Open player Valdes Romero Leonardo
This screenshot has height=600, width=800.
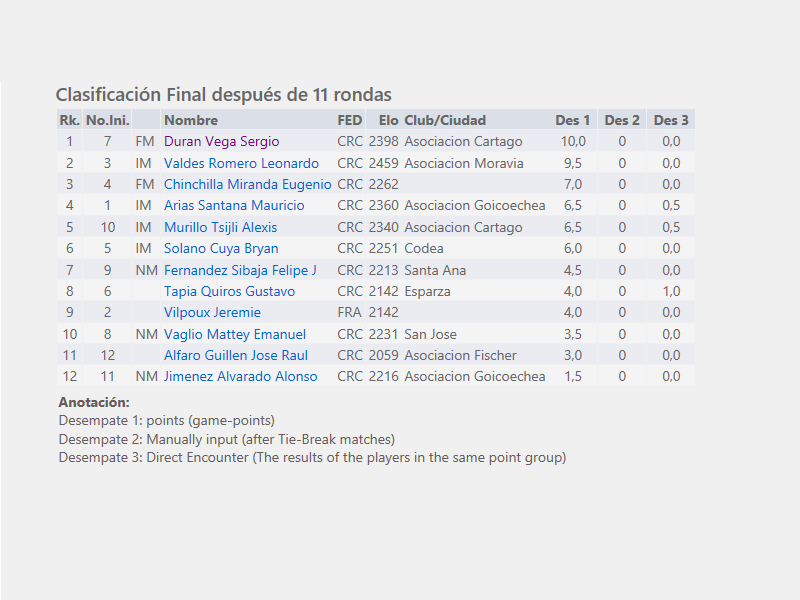coord(241,163)
